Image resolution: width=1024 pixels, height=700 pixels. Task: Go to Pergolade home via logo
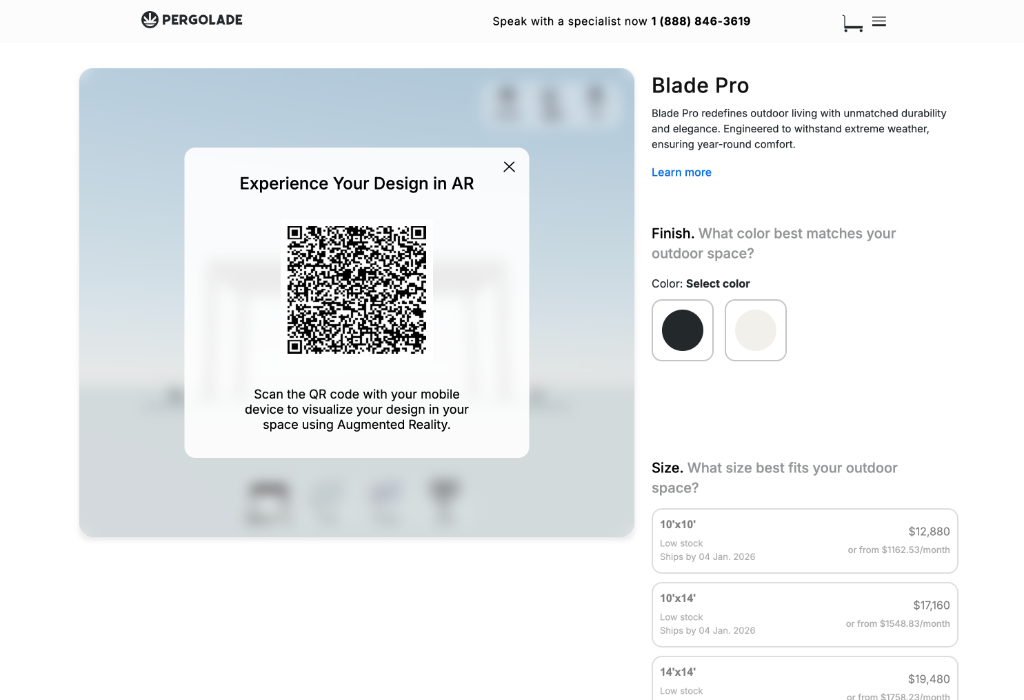coord(192,20)
